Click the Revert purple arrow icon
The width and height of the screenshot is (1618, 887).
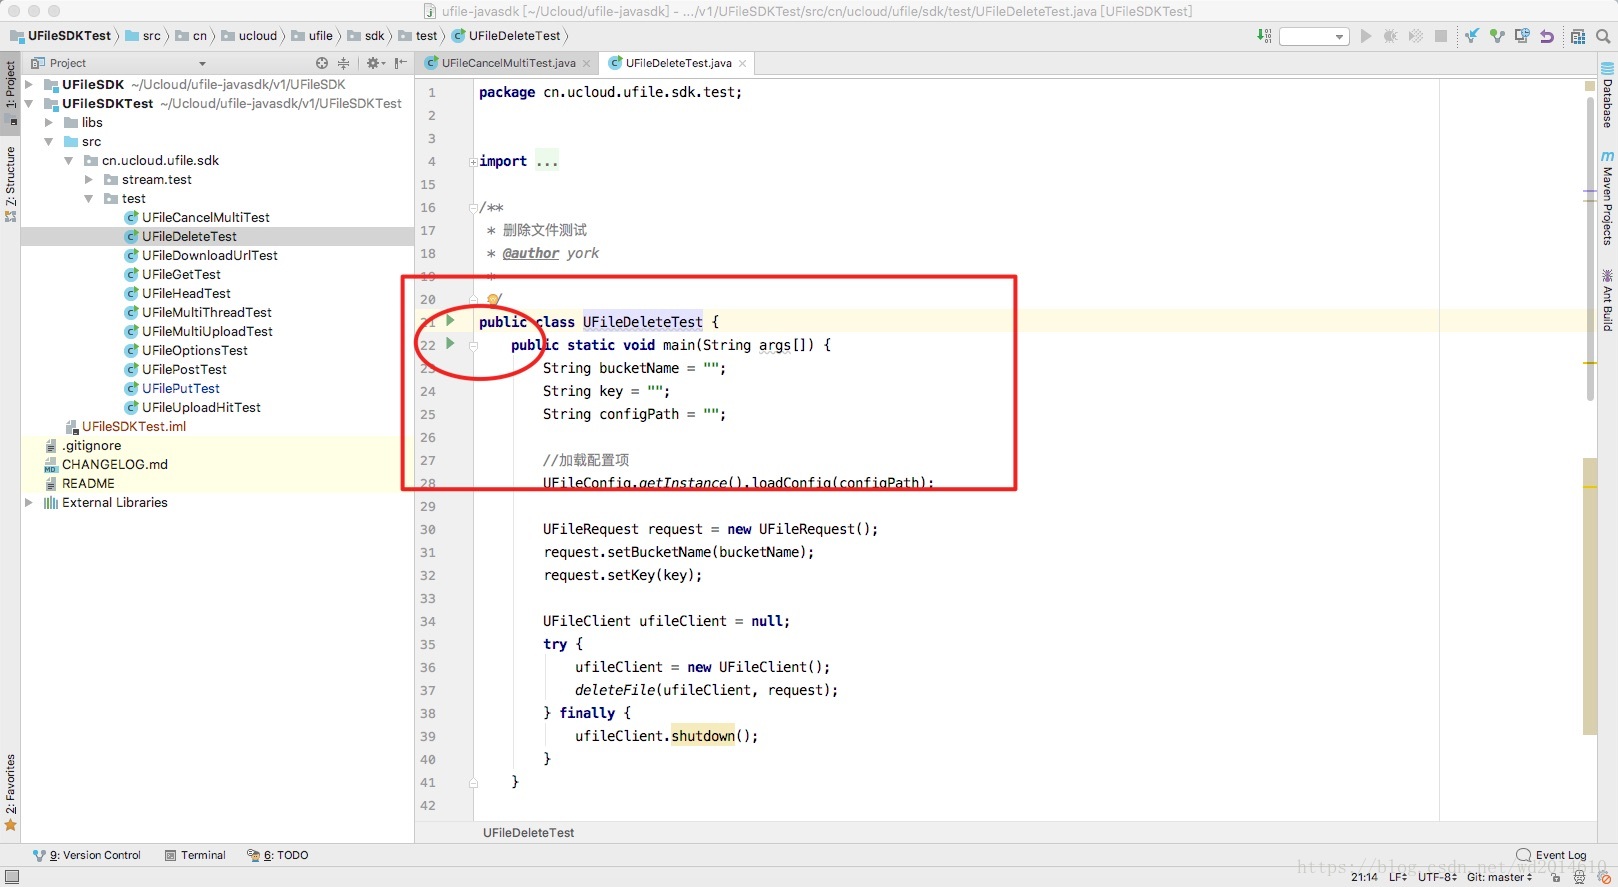tap(1547, 36)
